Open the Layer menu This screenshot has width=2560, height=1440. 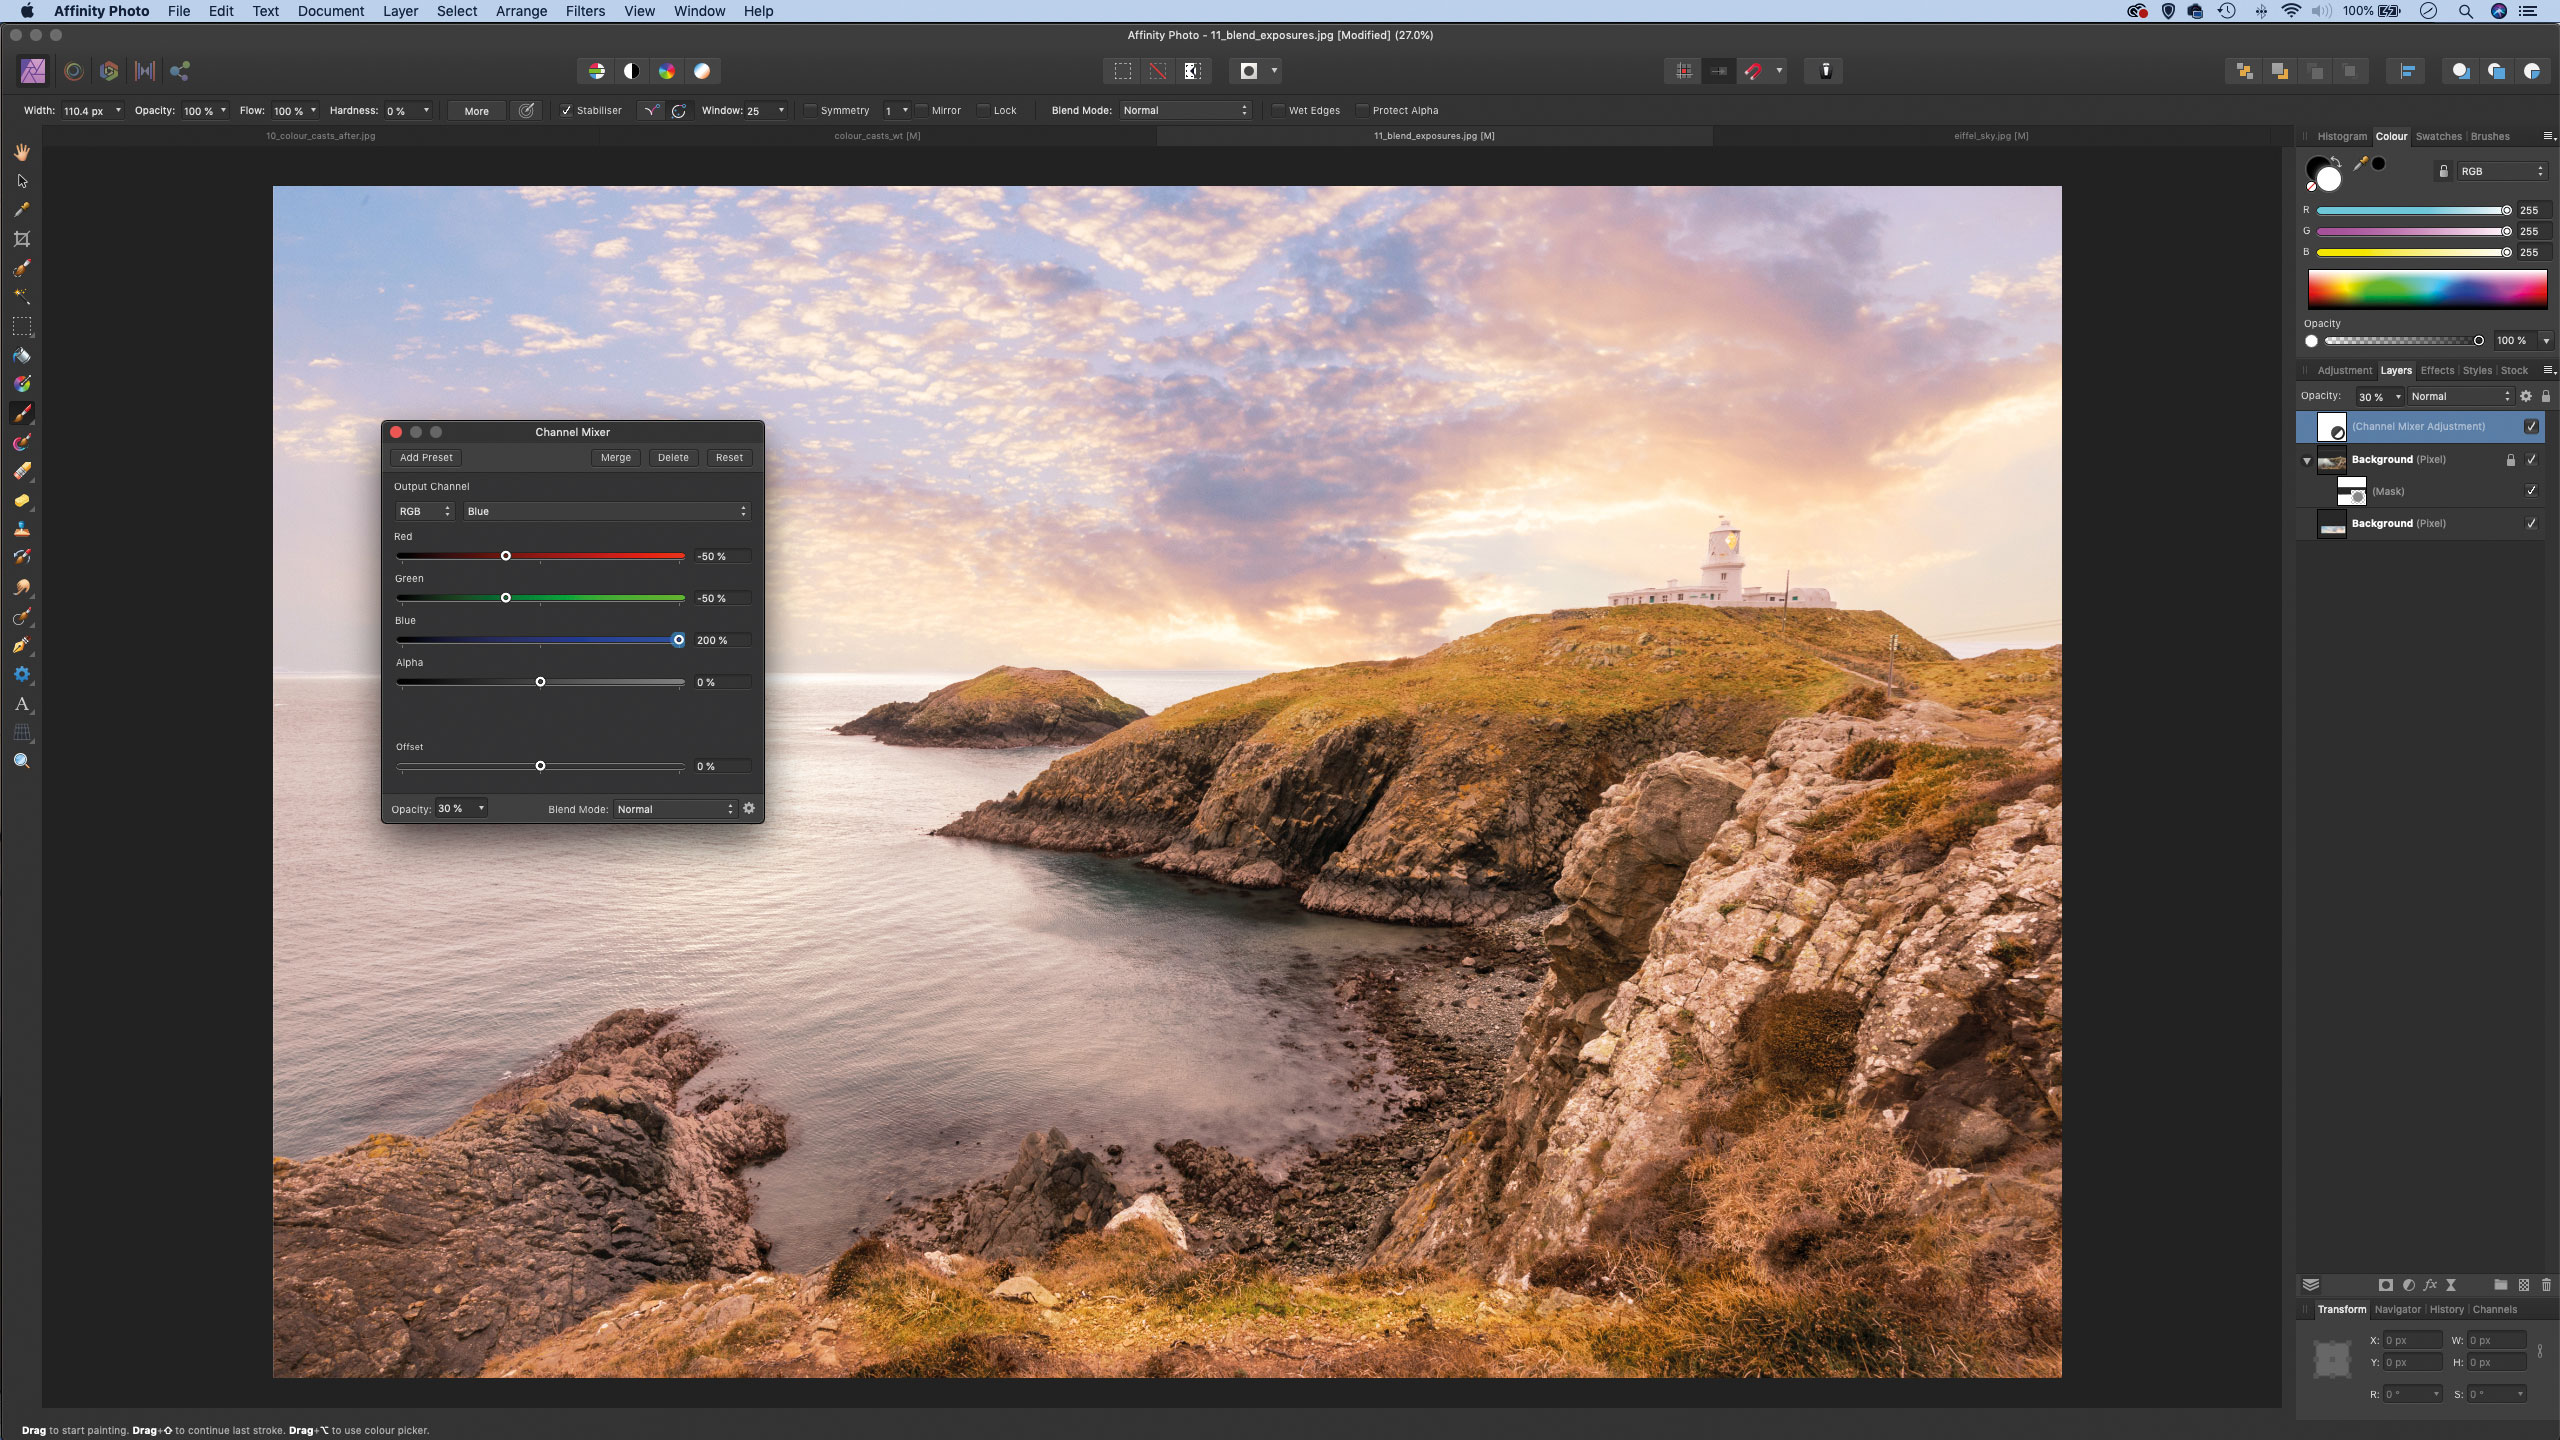pos(400,11)
